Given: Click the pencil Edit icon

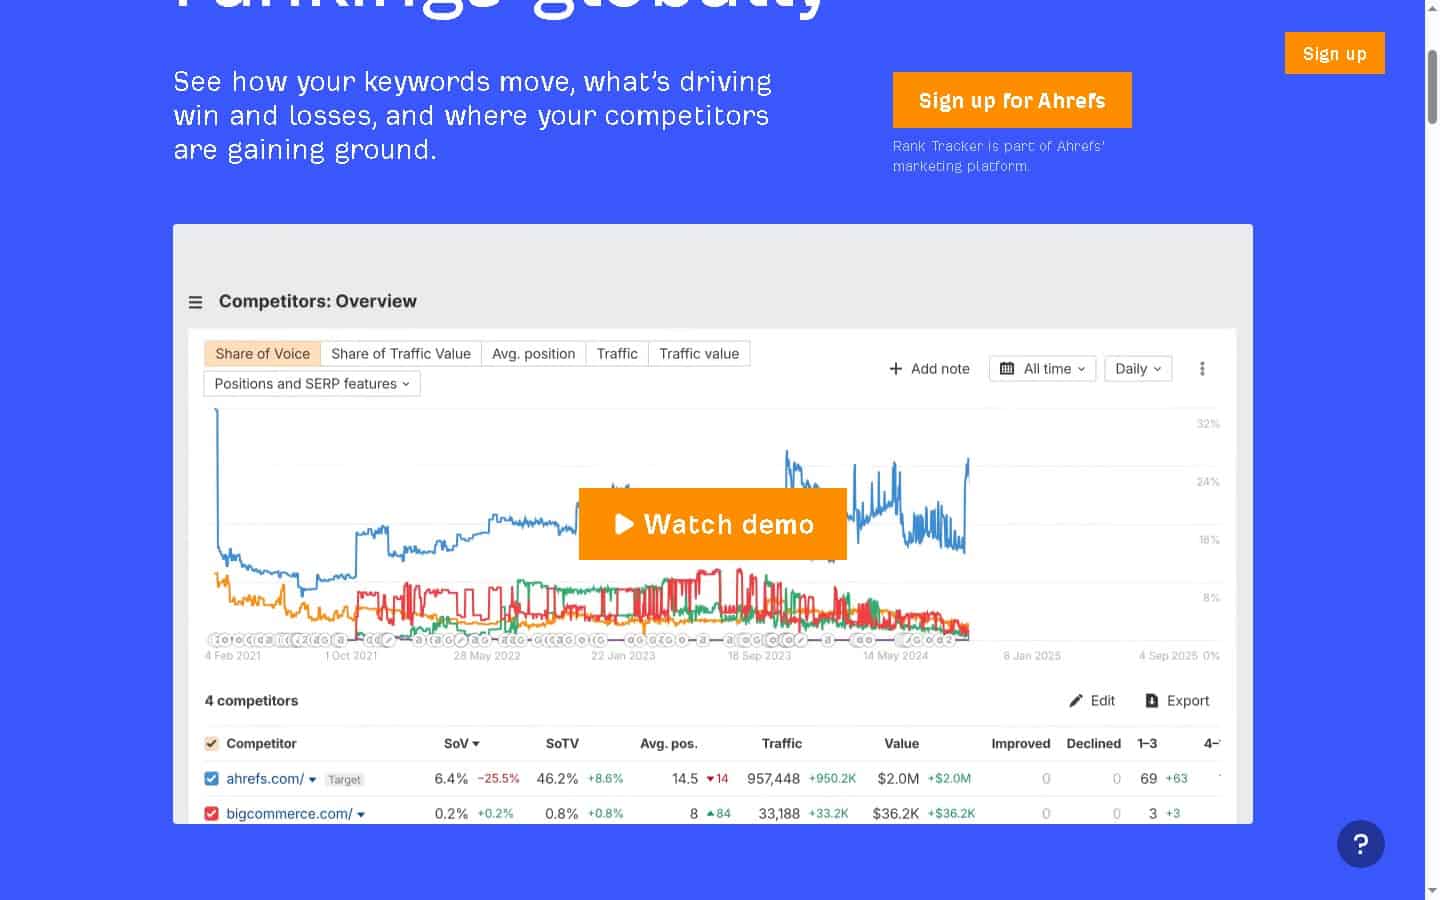Looking at the screenshot, I should tap(1076, 701).
